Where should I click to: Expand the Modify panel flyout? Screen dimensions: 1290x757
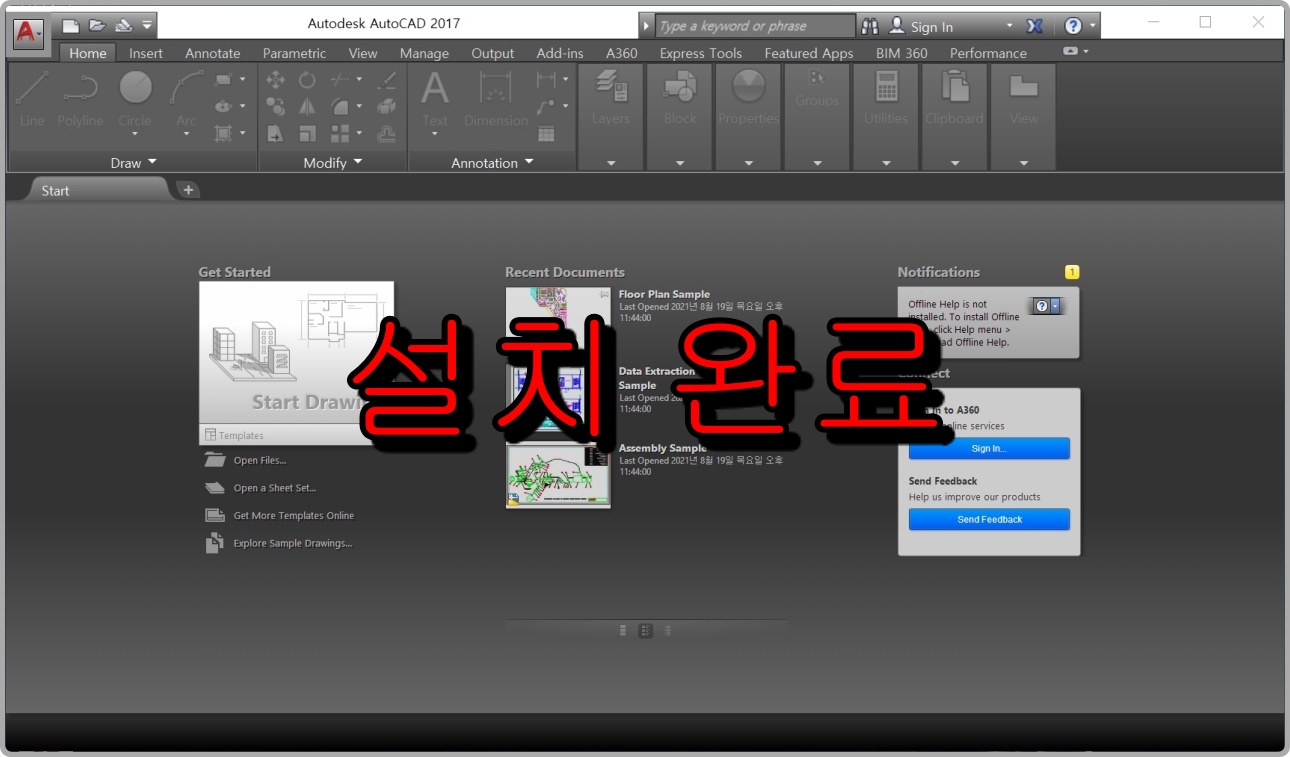point(334,162)
